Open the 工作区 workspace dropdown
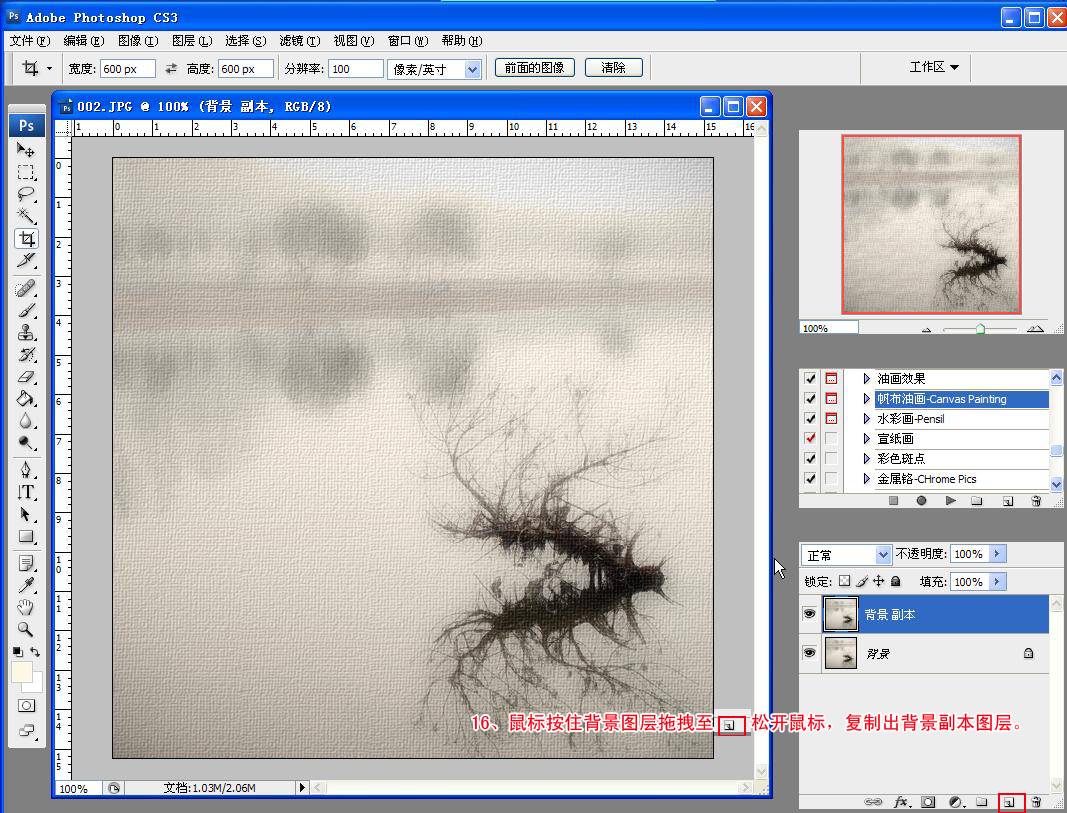The image size is (1067, 813). [x=934, y=67]
